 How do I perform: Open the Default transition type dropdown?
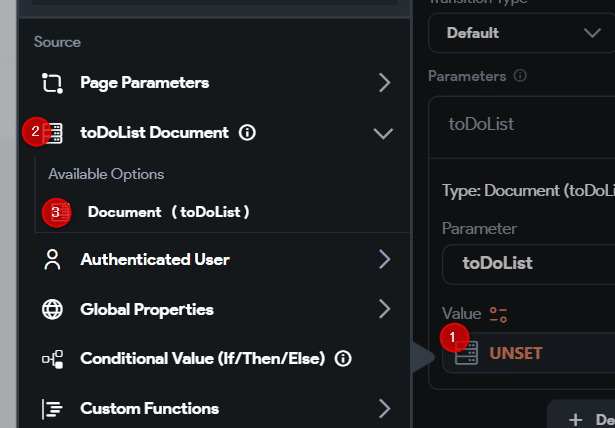522,33
